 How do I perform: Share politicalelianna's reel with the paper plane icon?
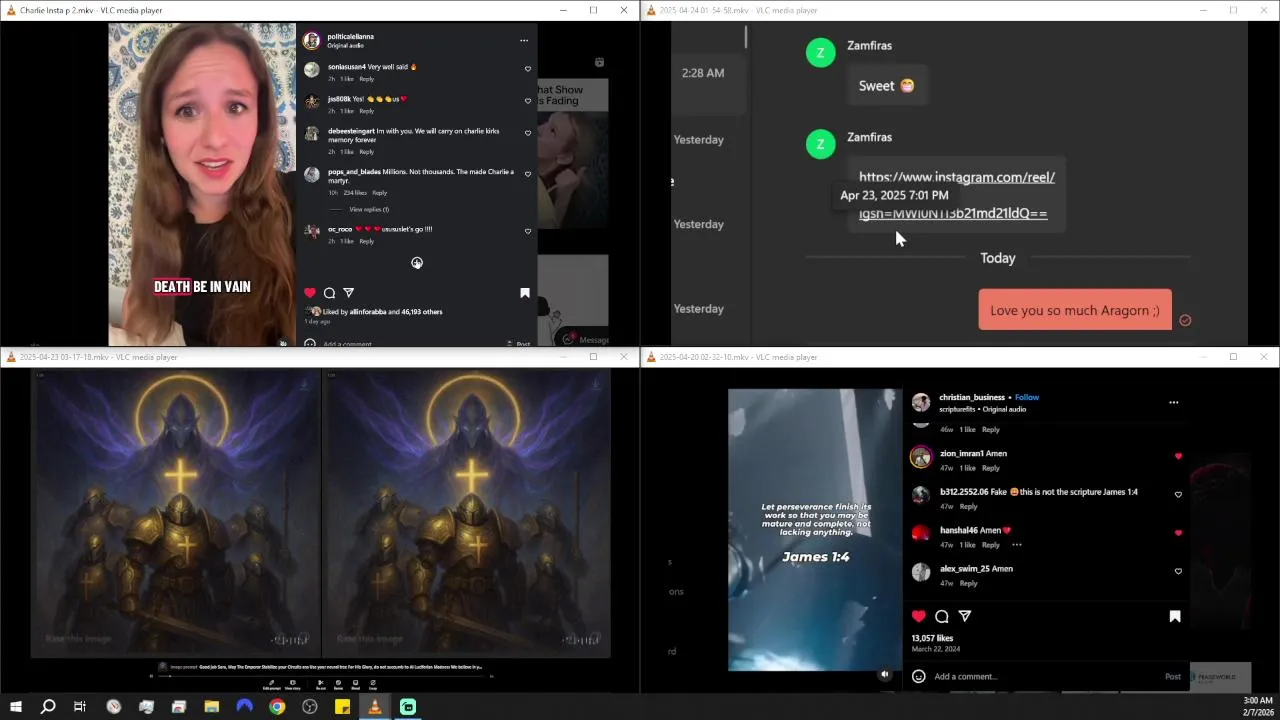click(348, 293)
